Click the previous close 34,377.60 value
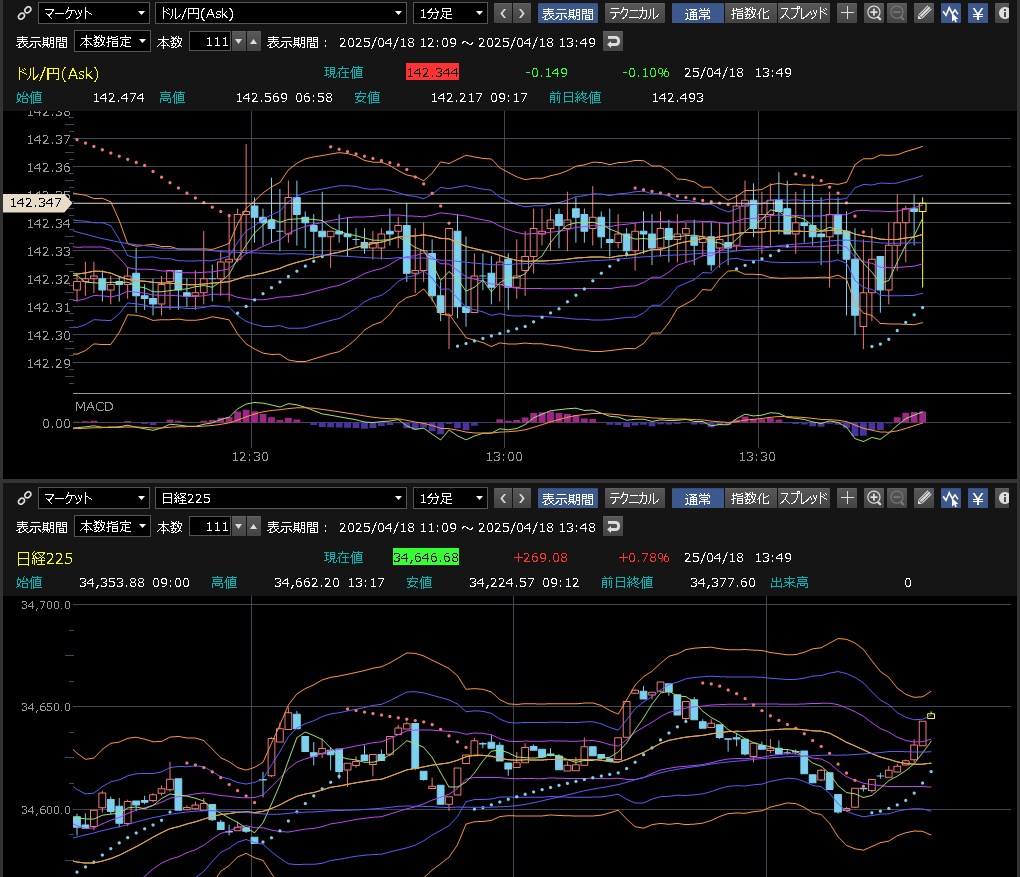 [x=723, y=582]
